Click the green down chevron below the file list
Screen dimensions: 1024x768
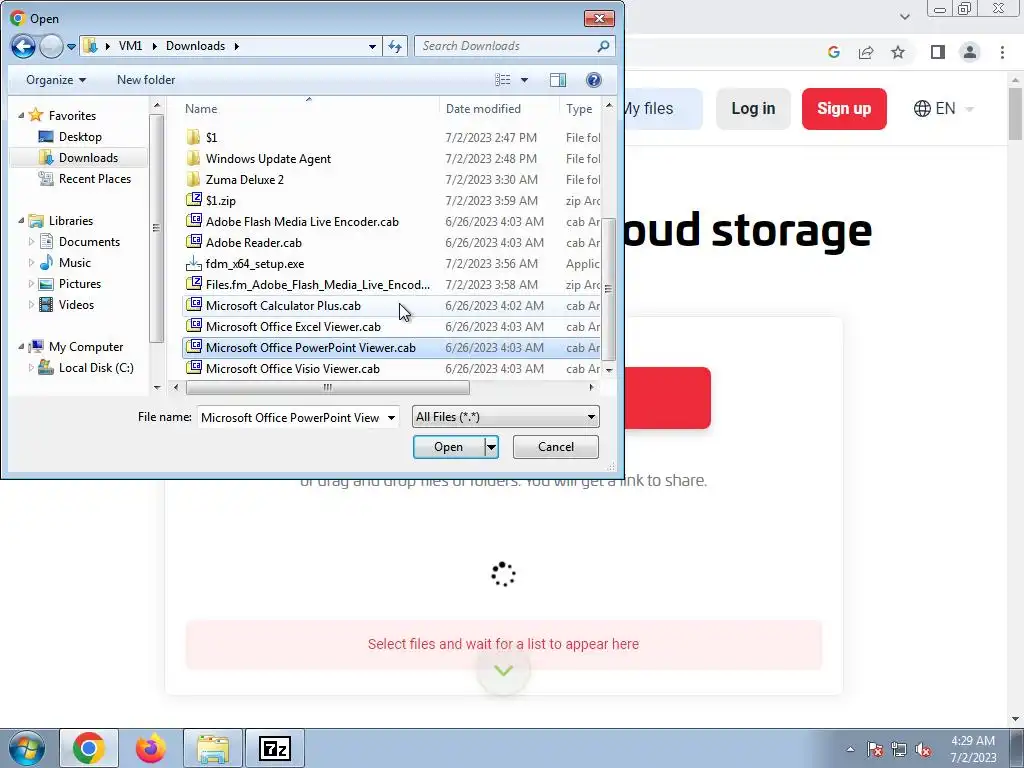pyautogui.click(x=503, y=671)
